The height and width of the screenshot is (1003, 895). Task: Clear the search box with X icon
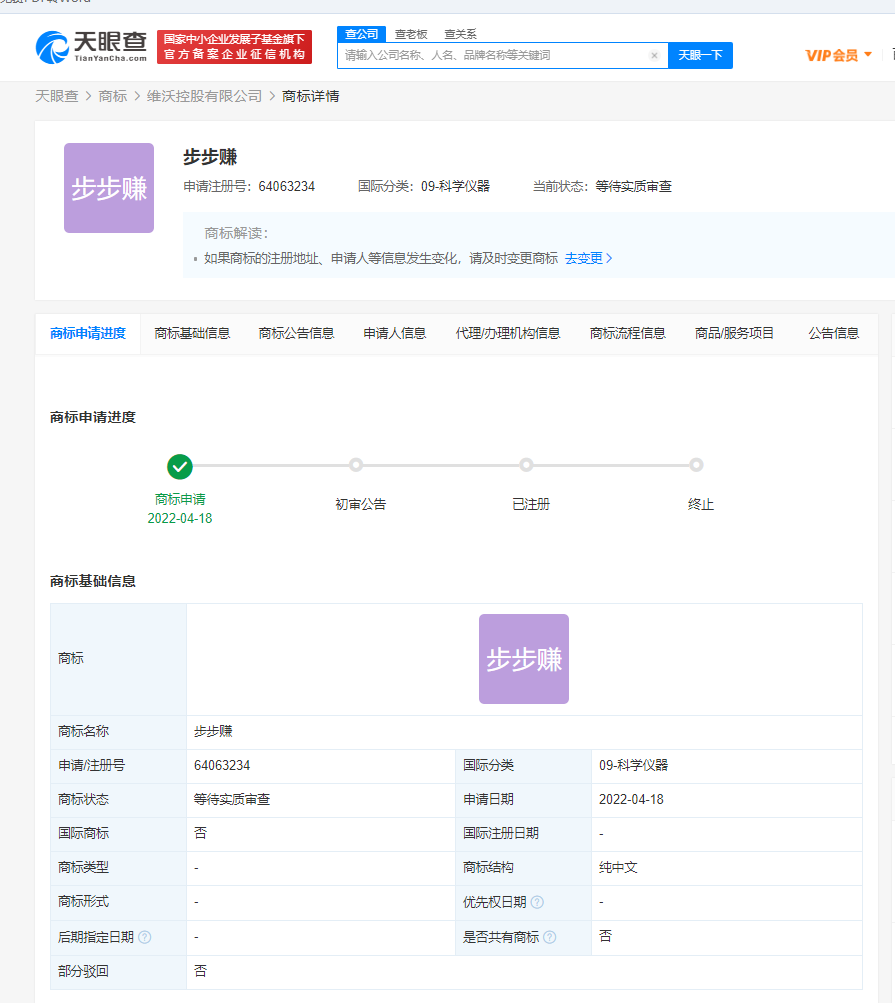[x=654, y=56]
